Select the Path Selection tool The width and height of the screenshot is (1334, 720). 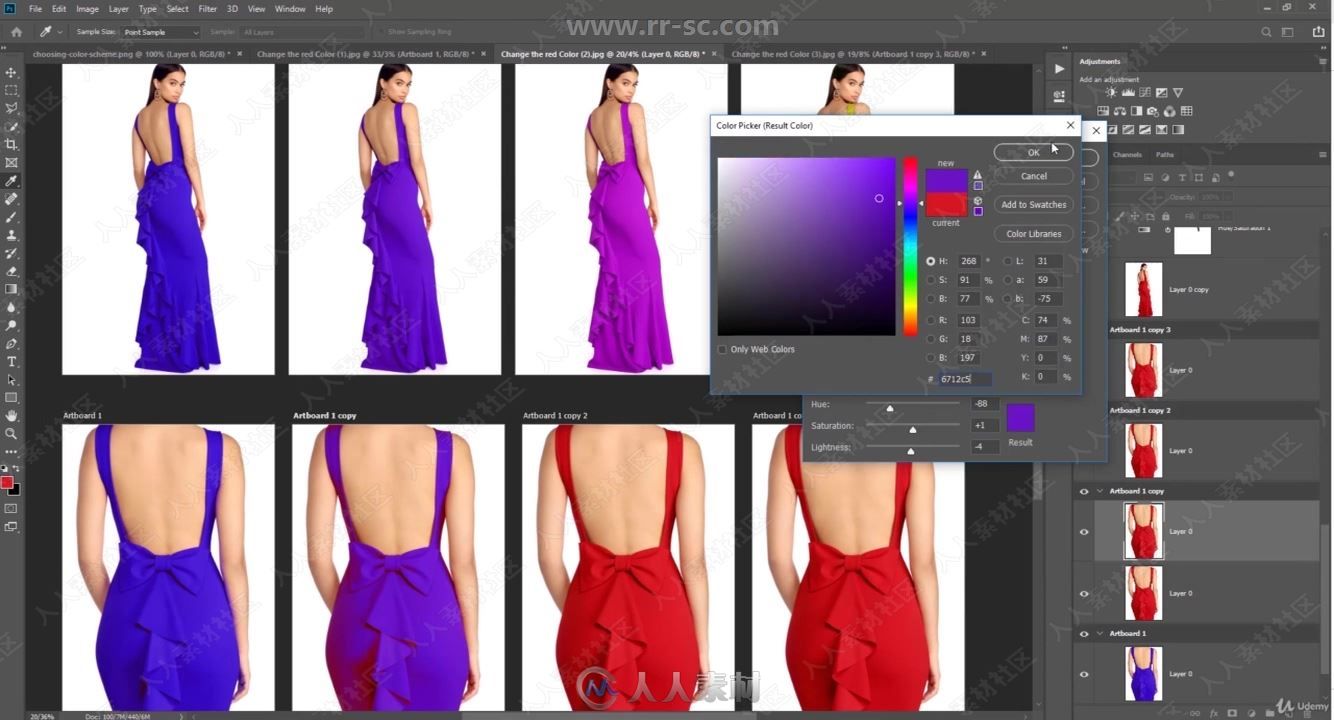(x=11, y=379)
